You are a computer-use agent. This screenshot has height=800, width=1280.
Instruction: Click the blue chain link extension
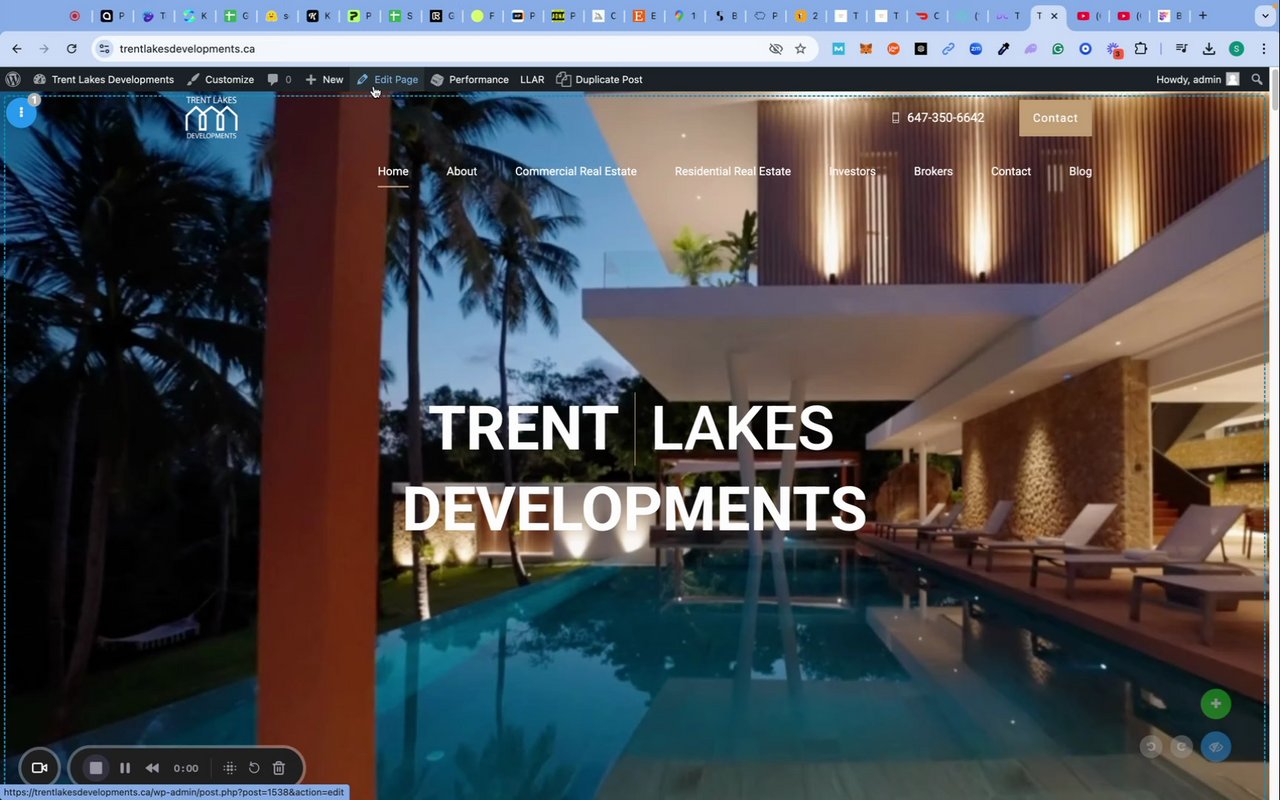pyautogui.click(x=948, y=48)
